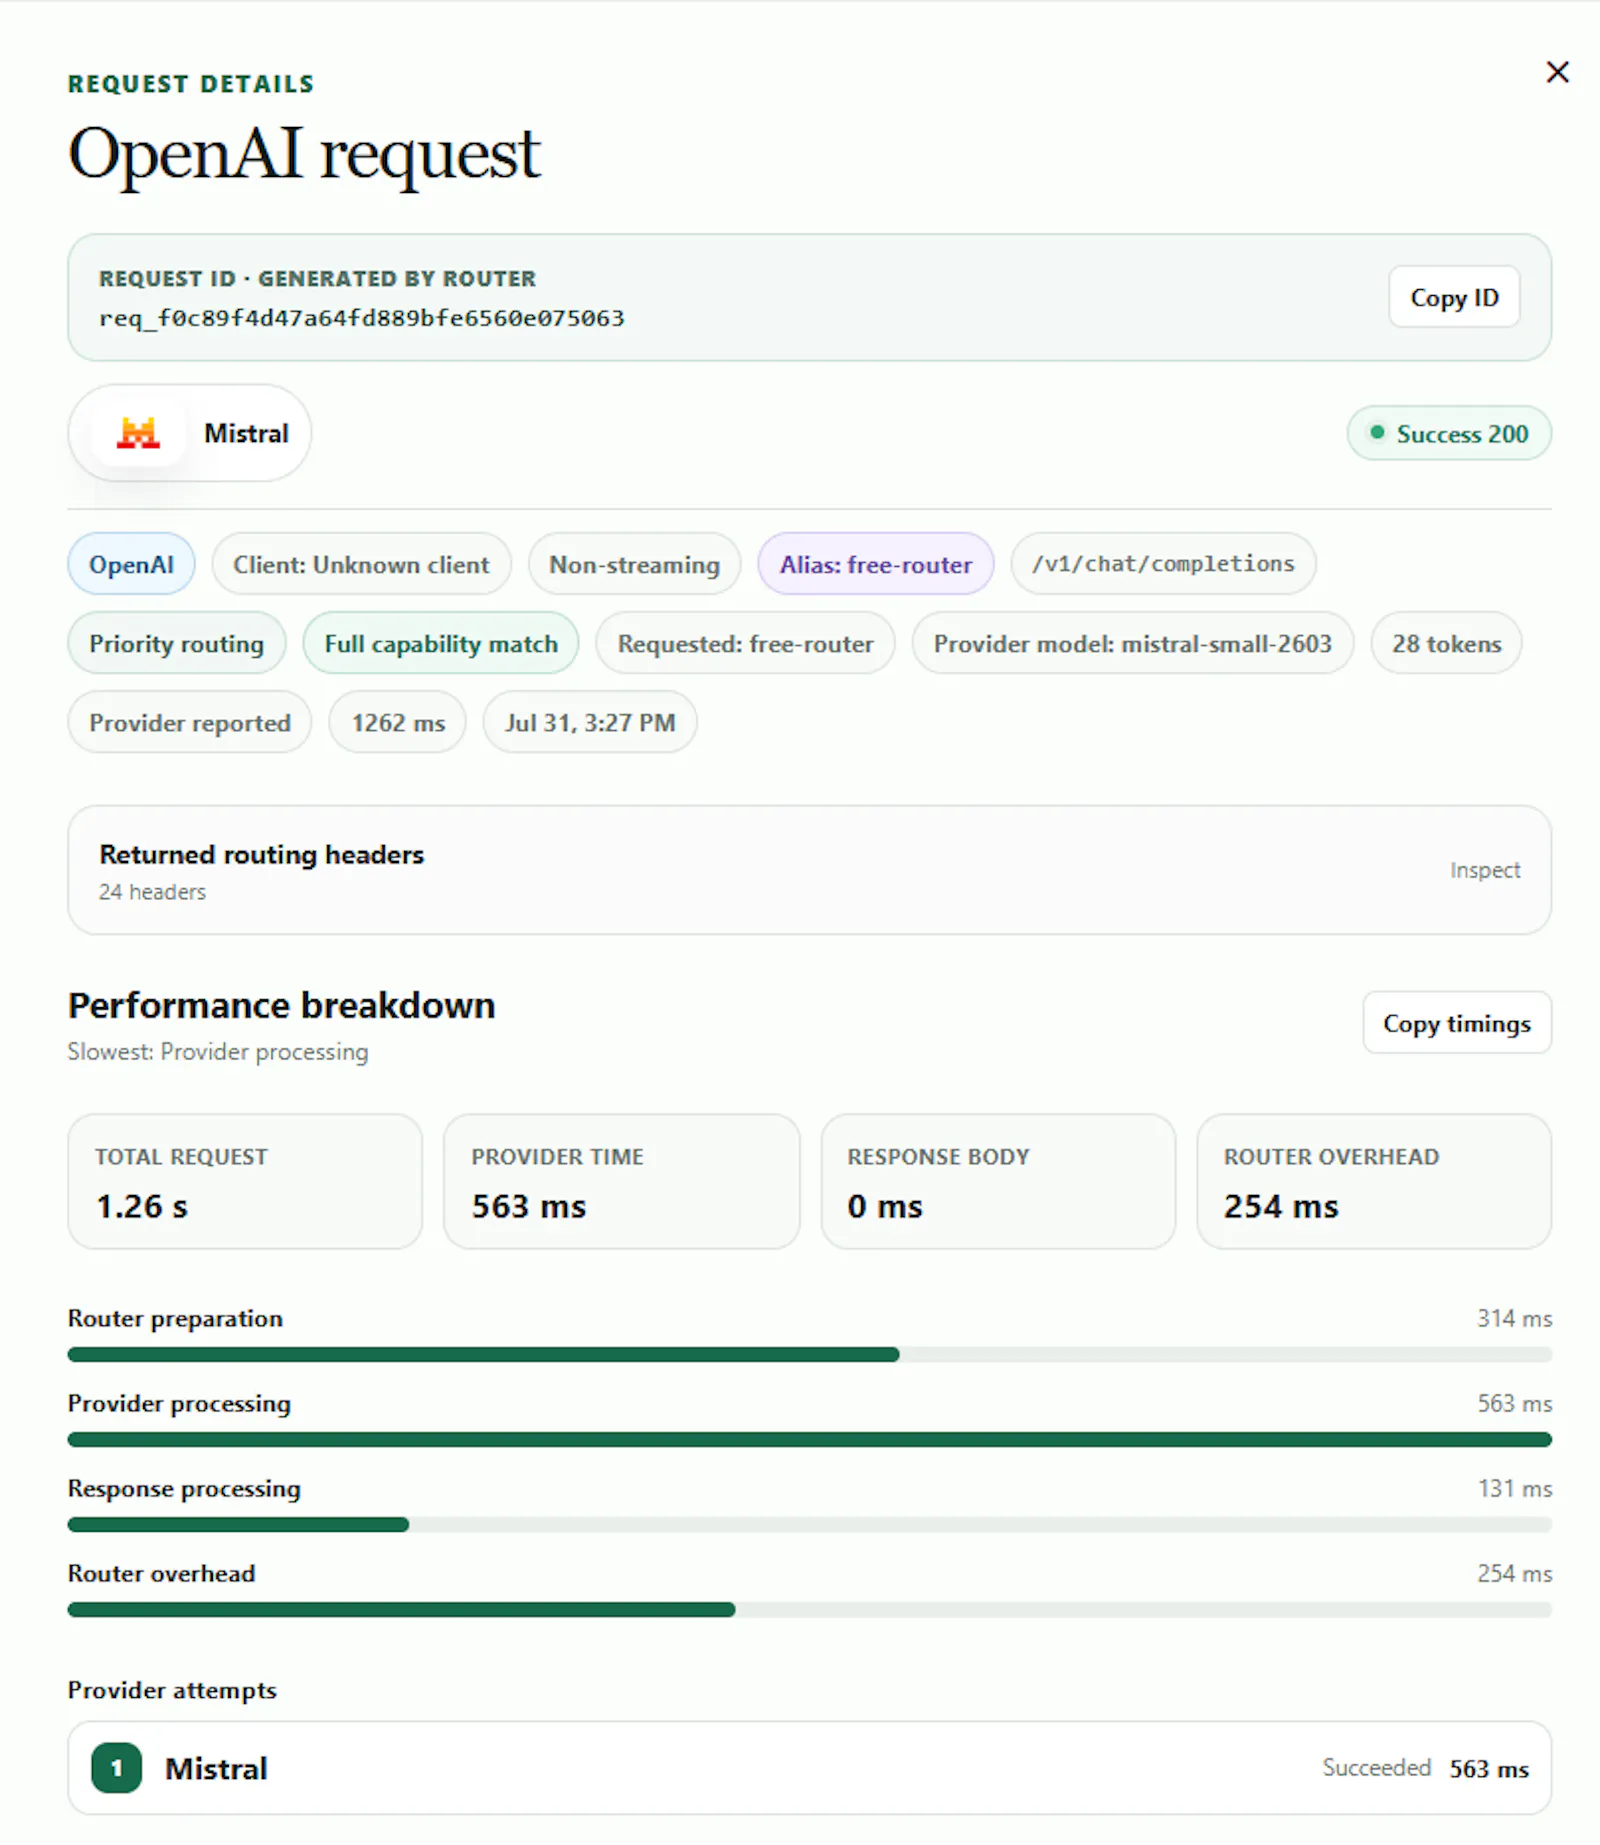Click the bottom Router overhead progress bar

(x=809, y=1610)
